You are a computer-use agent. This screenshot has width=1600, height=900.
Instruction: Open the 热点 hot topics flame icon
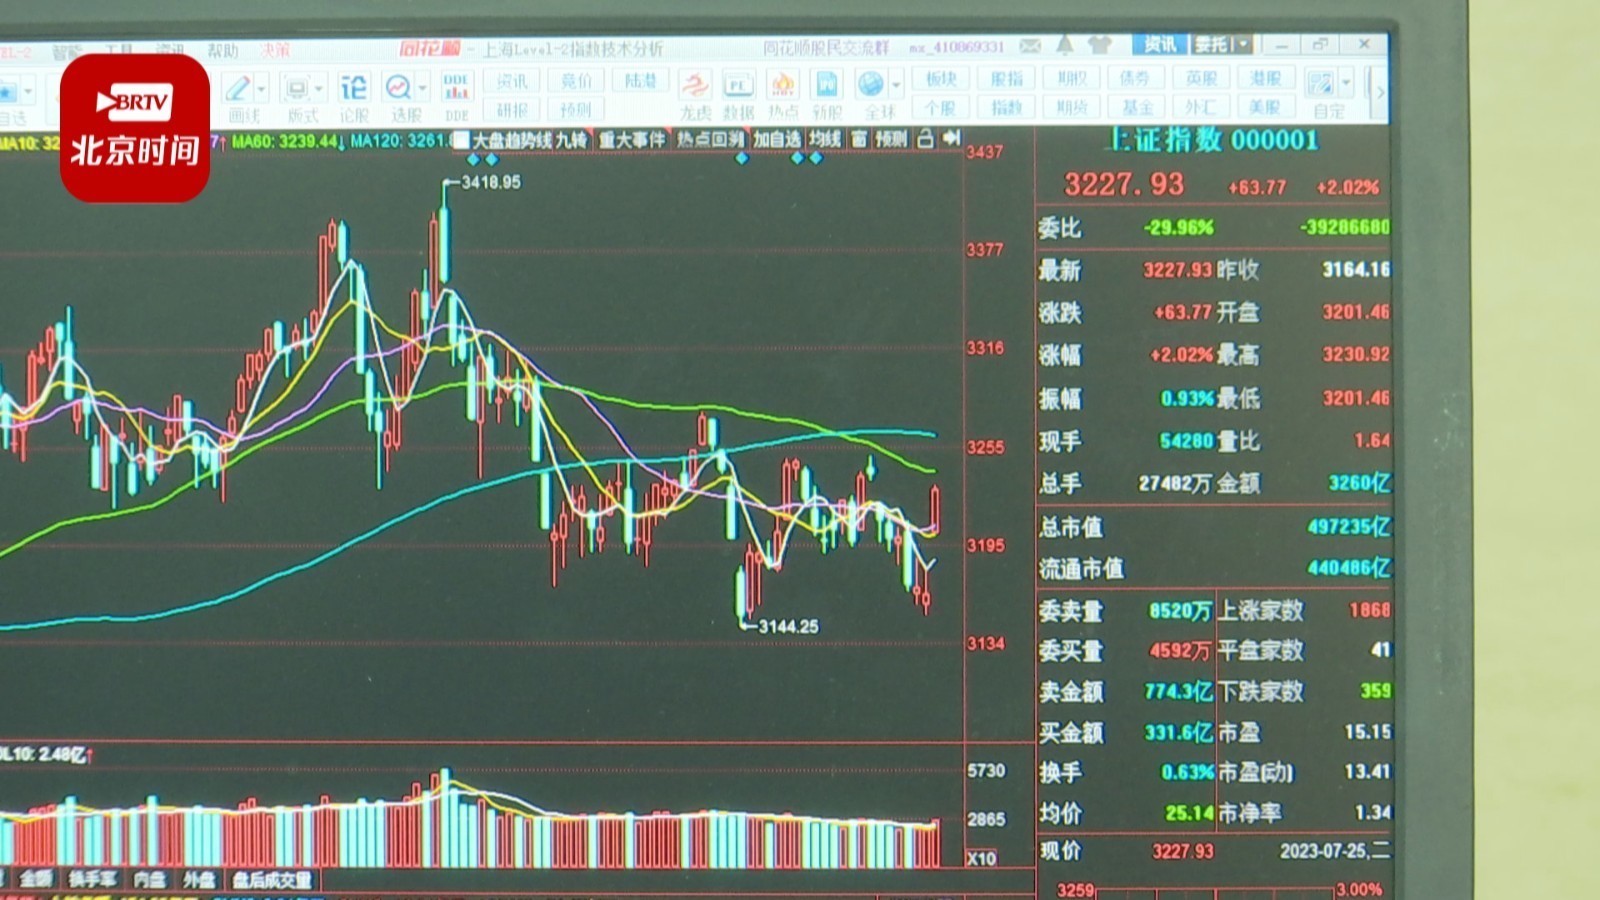tap(783, 86)
